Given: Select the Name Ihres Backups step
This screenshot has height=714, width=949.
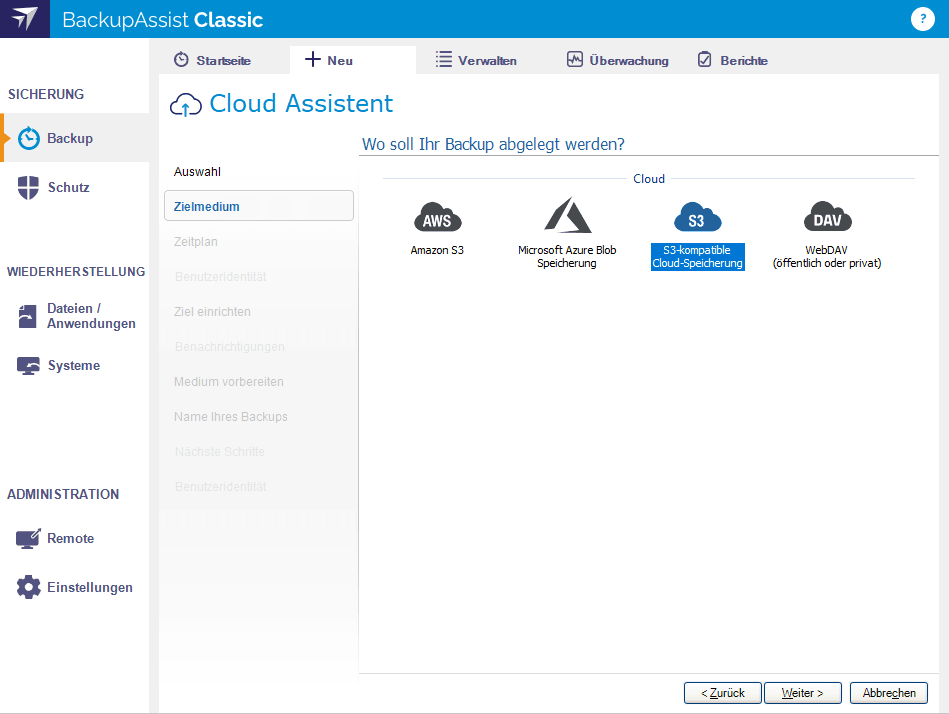Looking at the screenshot, I should point(231,417).
